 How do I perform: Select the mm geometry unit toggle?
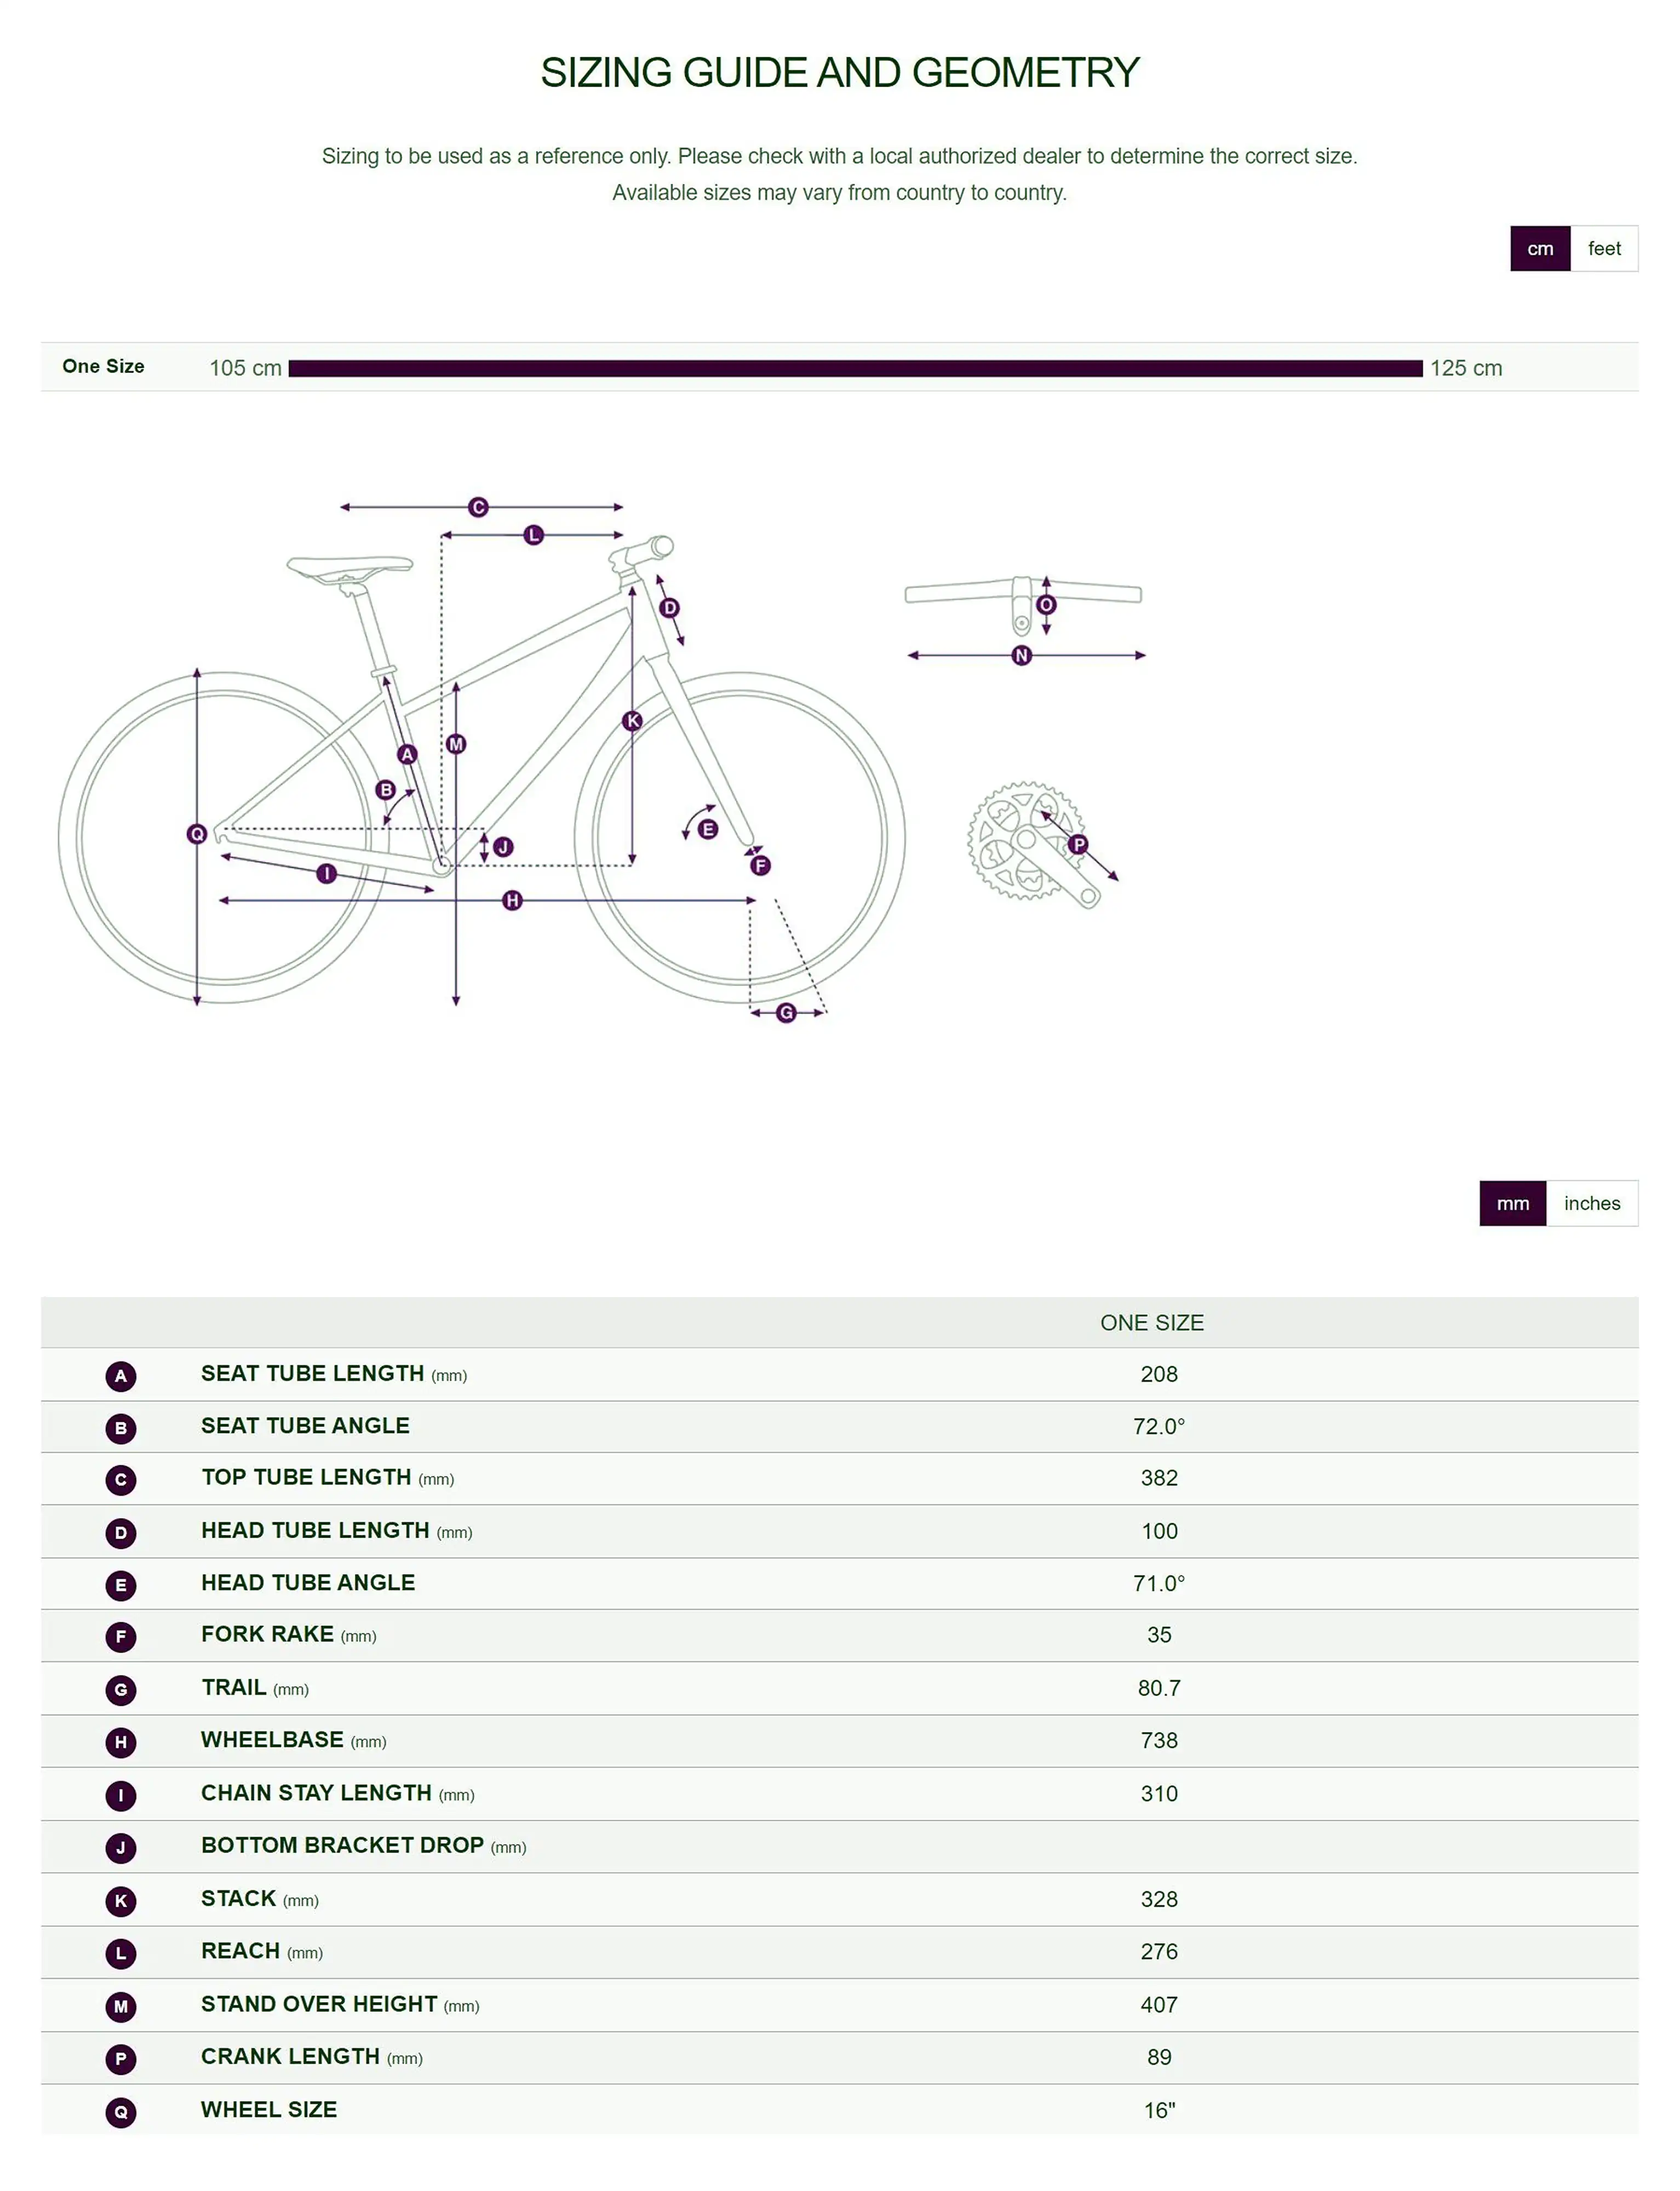coord(1512,1203)
